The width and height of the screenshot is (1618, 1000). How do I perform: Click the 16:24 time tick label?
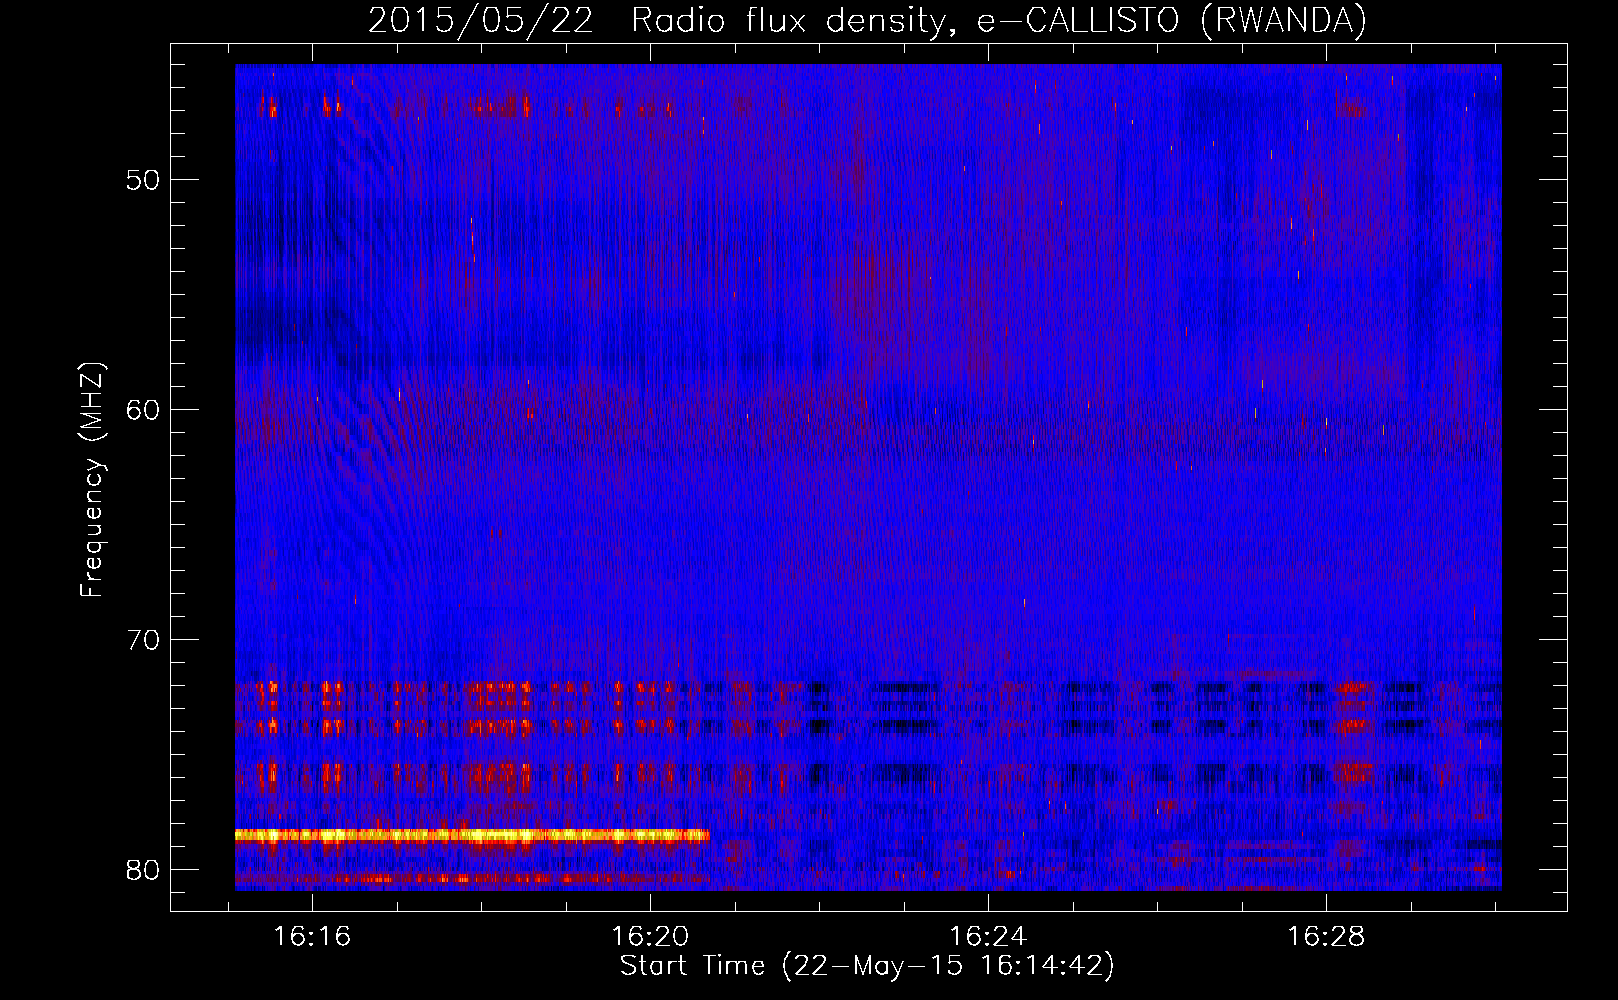point(988,937)
